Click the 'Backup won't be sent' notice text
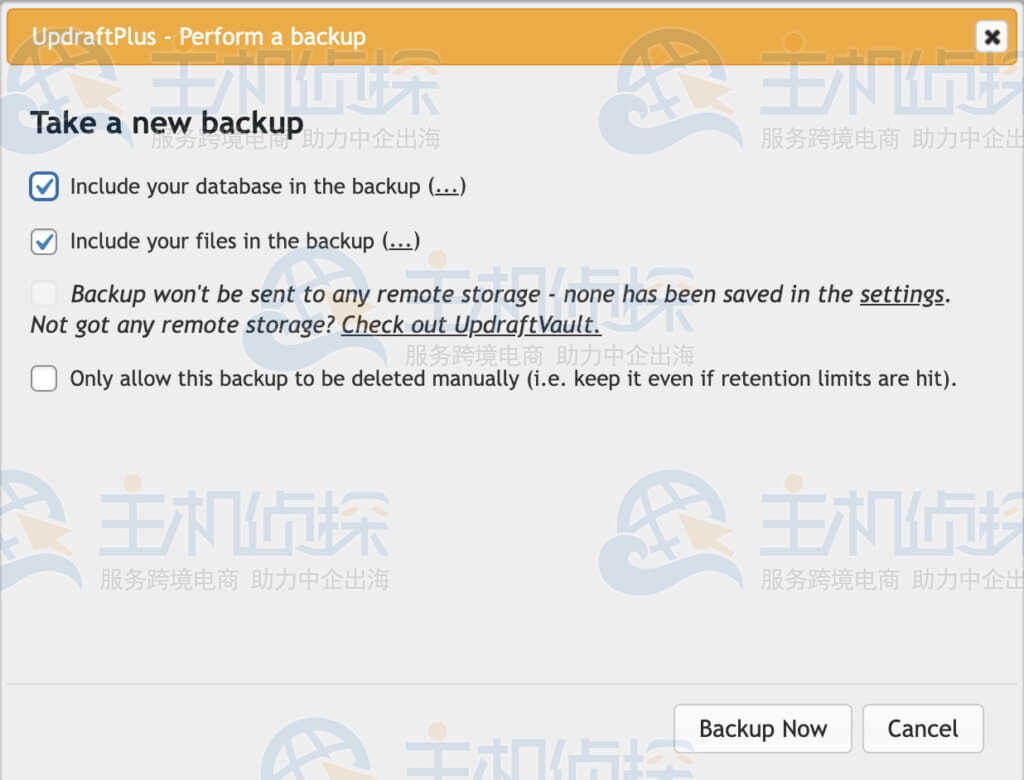 300,294
